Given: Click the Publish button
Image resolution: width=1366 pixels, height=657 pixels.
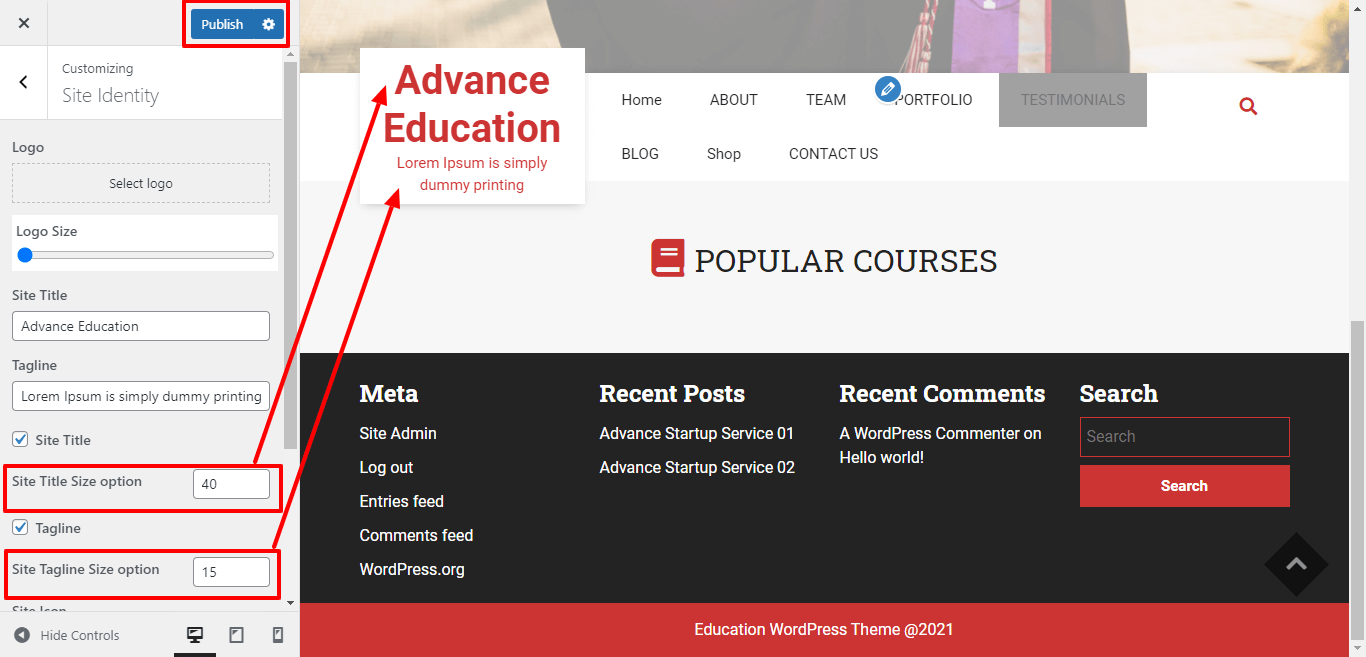Looking at the screenshot, I should 222,24.
